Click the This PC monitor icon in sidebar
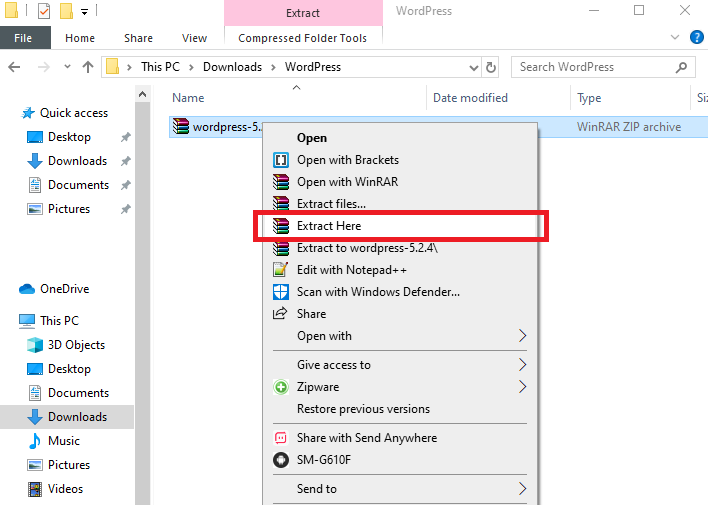The height and width of the screenshot is (505, 716). pos(27,321)
